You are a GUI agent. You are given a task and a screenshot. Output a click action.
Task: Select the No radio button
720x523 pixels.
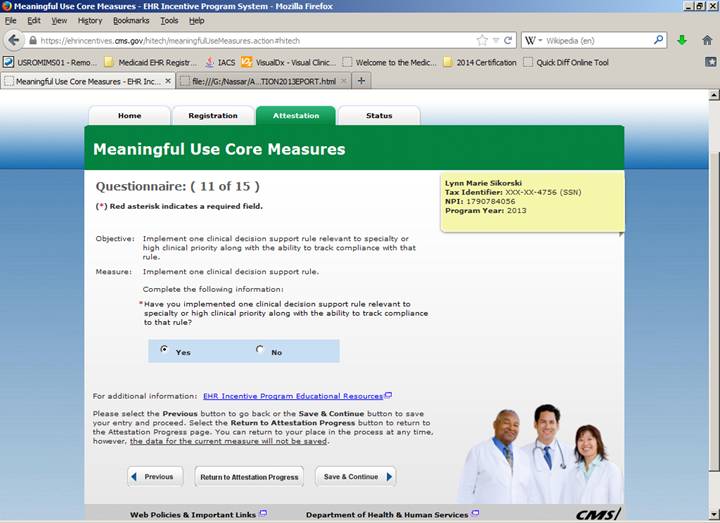(260, 350)
